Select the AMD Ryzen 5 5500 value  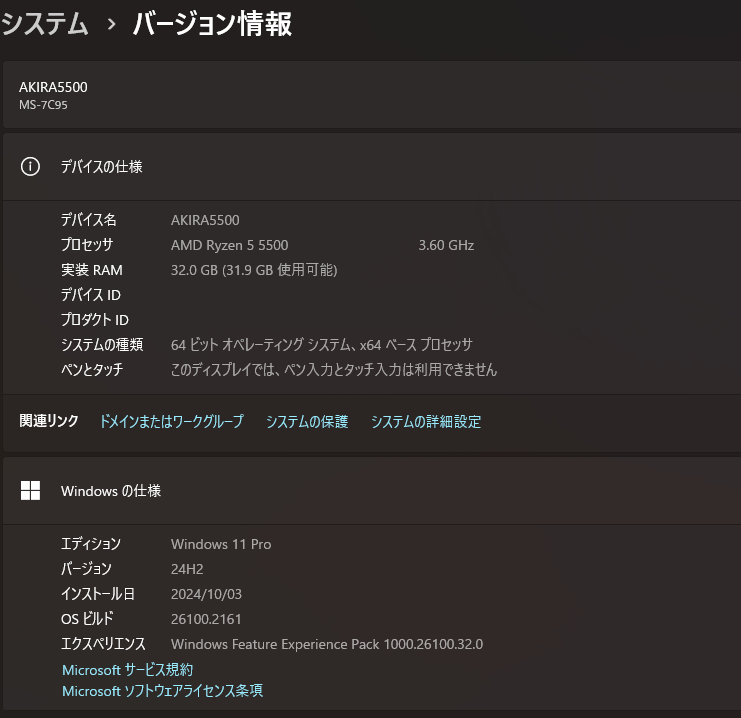coord(230,245)
